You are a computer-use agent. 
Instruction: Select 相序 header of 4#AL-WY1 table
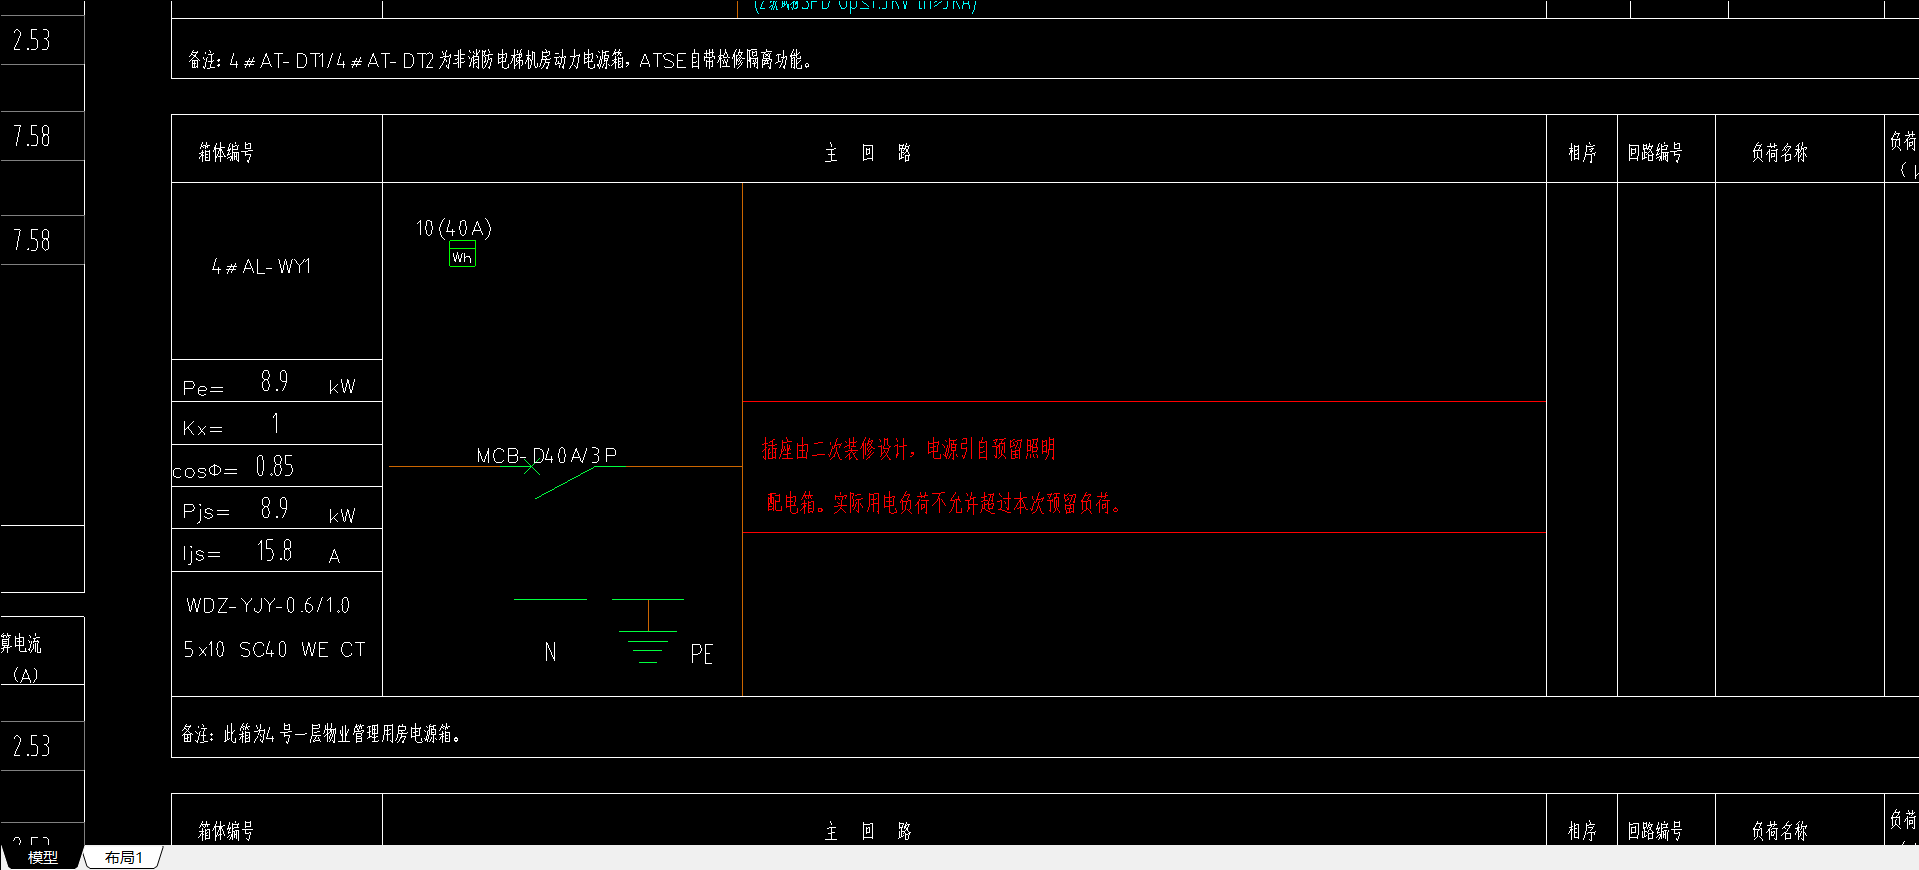(1582, 152)
